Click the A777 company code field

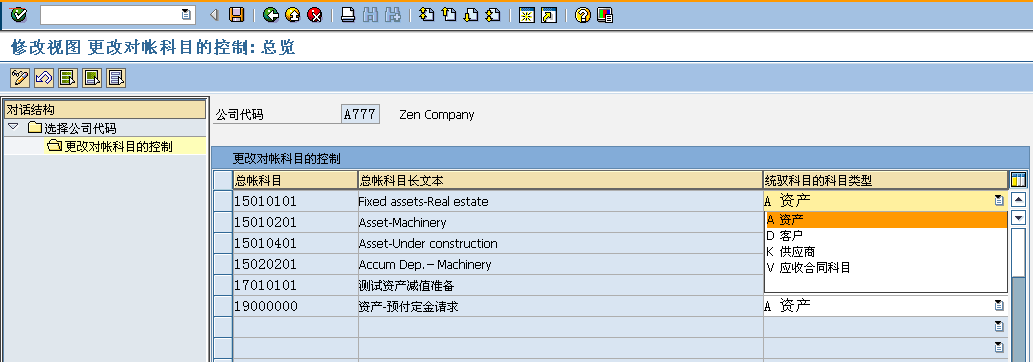[x=360, y=114]
